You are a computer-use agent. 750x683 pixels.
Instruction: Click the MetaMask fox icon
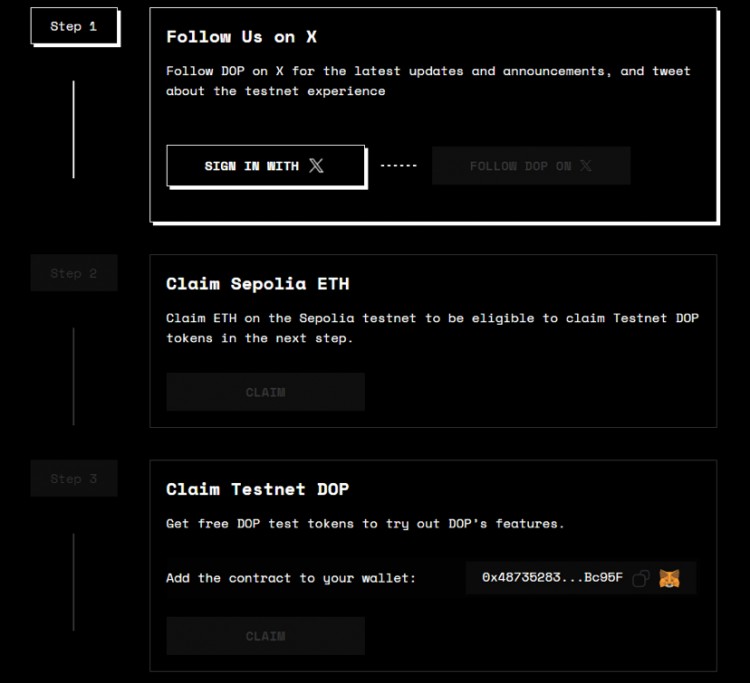click(x=669, y=578)
